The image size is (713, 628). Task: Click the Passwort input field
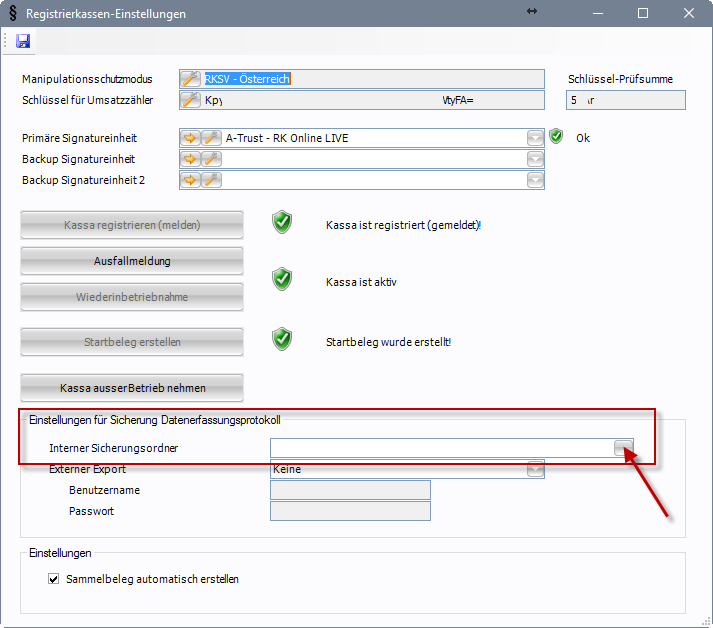pyautogui.click(x=350, y=511)
